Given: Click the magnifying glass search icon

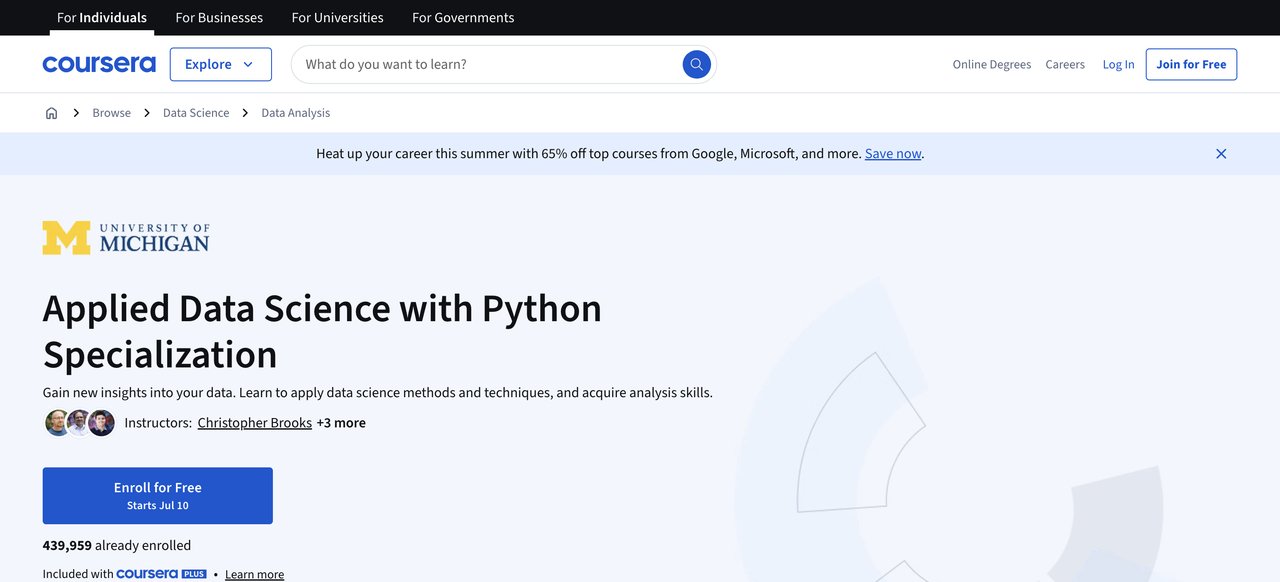Looking at the screenshot, I should pos(697,64).
